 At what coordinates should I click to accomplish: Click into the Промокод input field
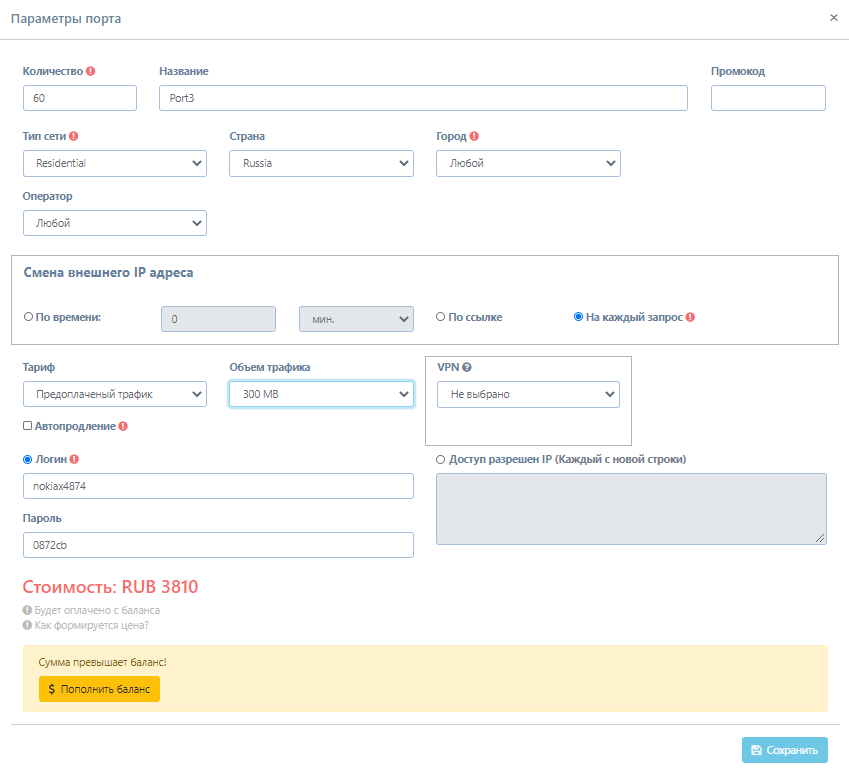click(x=768, y=98)
